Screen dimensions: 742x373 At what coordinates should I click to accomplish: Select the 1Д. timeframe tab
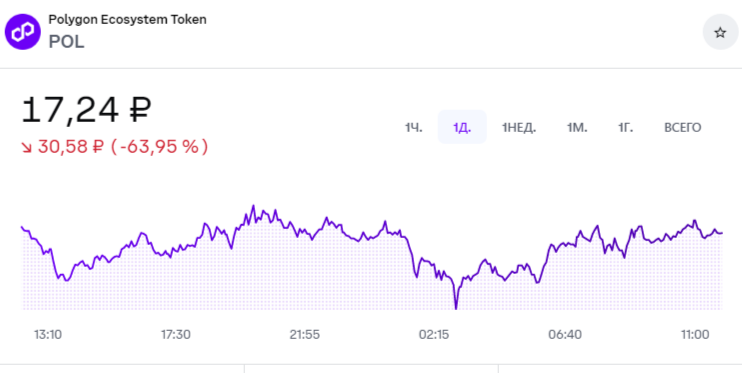(x=462, y=127)
